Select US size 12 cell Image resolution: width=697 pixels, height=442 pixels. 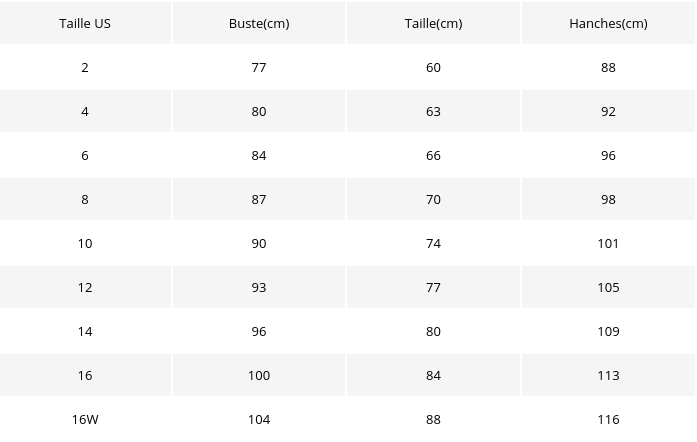(85, 288)
